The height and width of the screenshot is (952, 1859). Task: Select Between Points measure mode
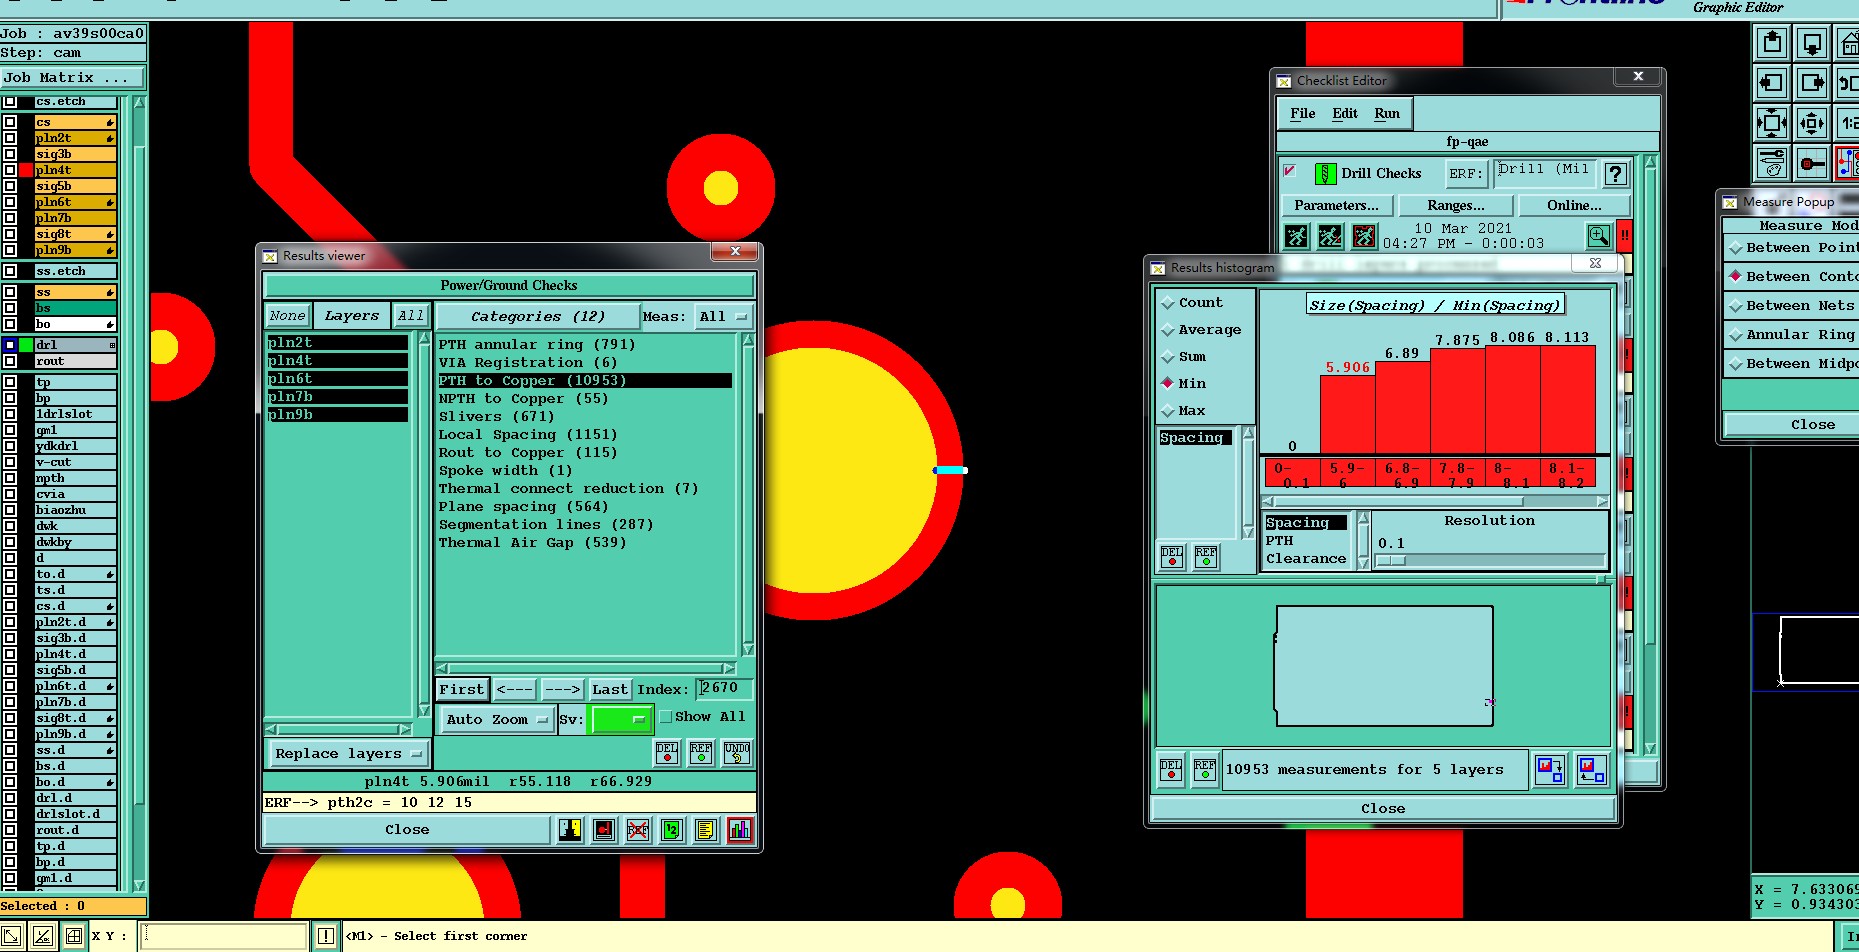tap(1736, 248)
